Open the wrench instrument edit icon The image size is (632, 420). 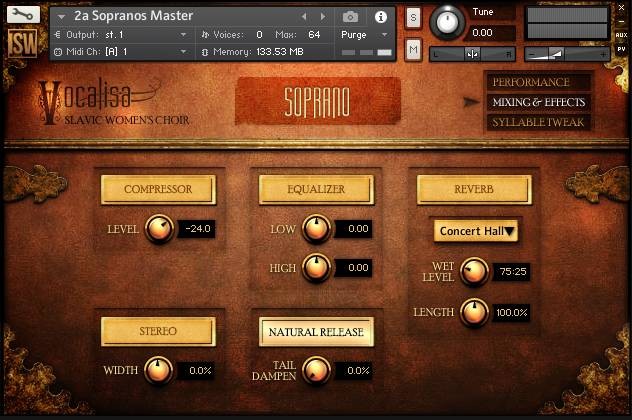click(23, 15)
